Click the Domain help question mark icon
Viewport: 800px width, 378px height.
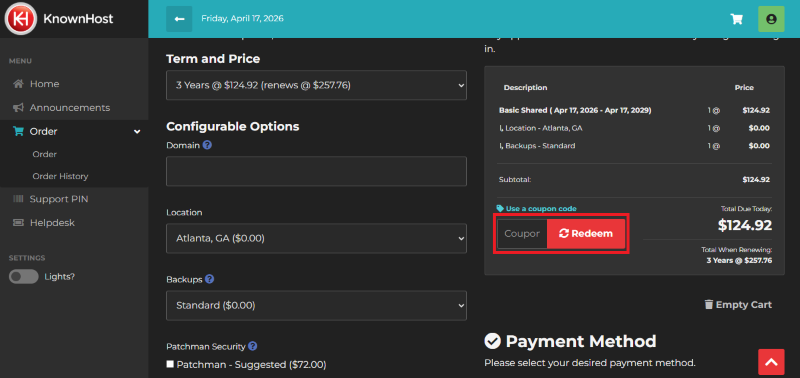coord(207,145)
